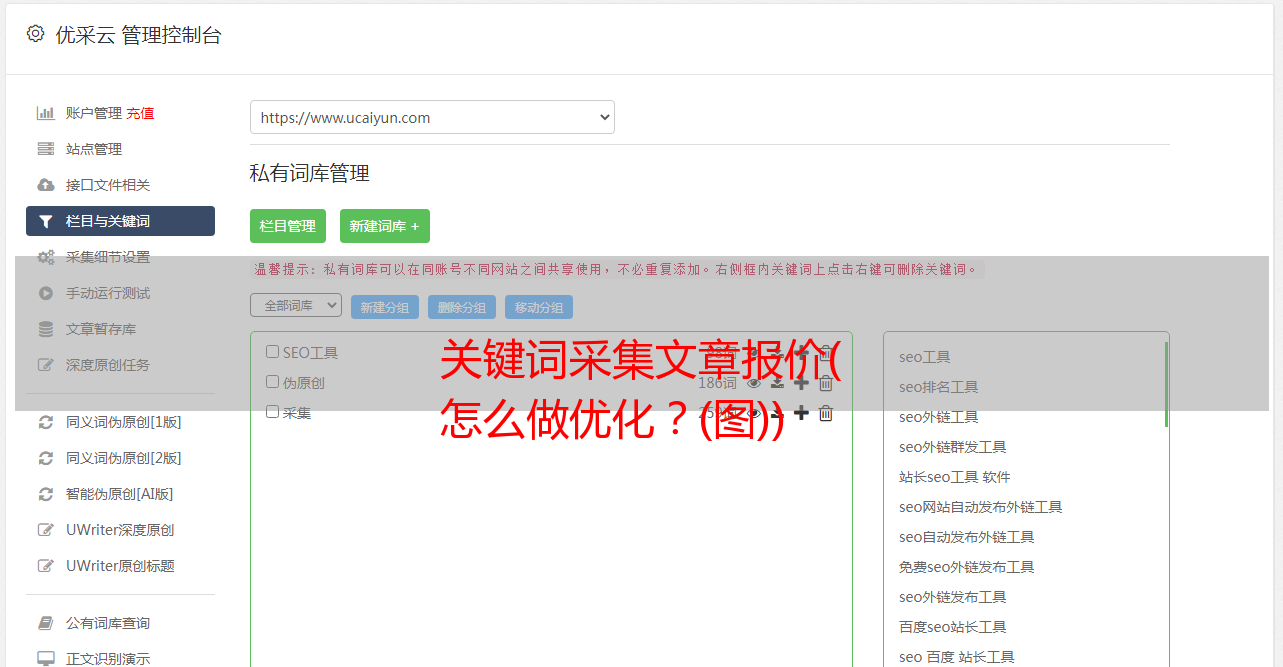Click the keyword list green scrollbar
Screen dimensions: 1283x667
click(1166, 384)
